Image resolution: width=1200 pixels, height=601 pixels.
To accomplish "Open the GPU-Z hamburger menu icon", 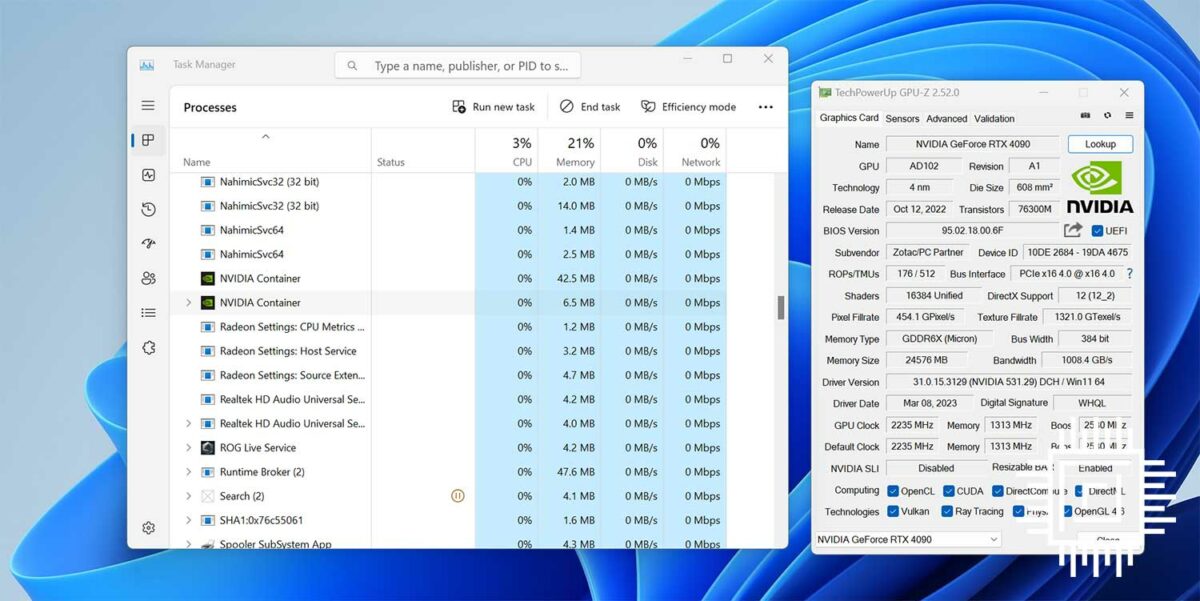I will tap(1129, 117).
